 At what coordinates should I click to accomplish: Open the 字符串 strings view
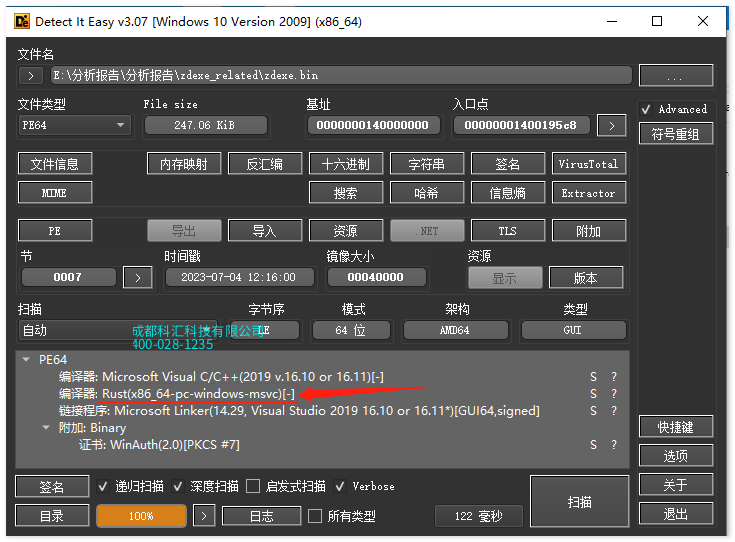click(x=427, y=164)
